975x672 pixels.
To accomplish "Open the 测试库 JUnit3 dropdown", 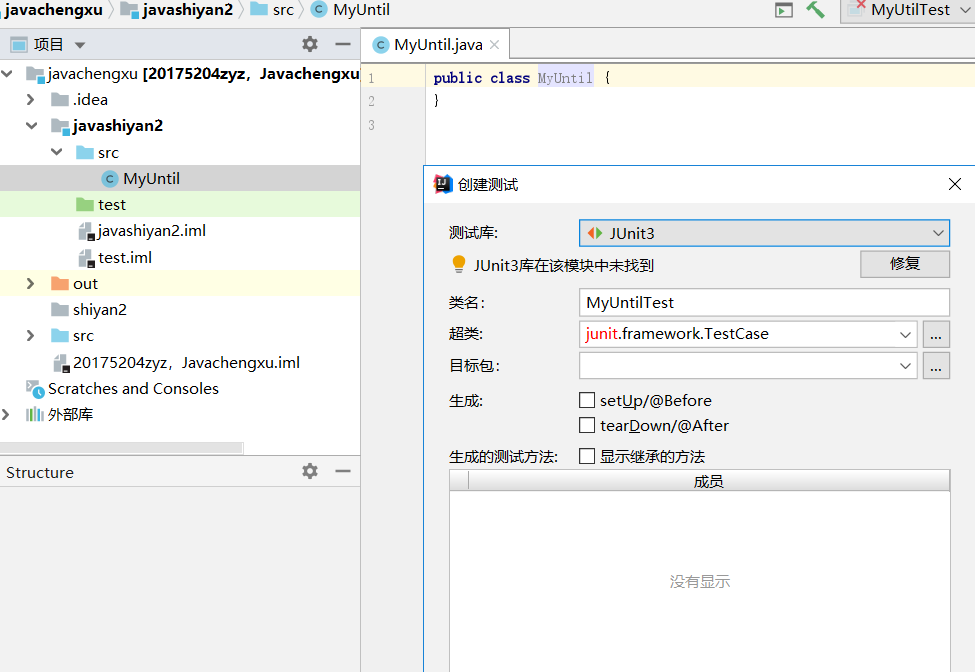I will 938,233.
